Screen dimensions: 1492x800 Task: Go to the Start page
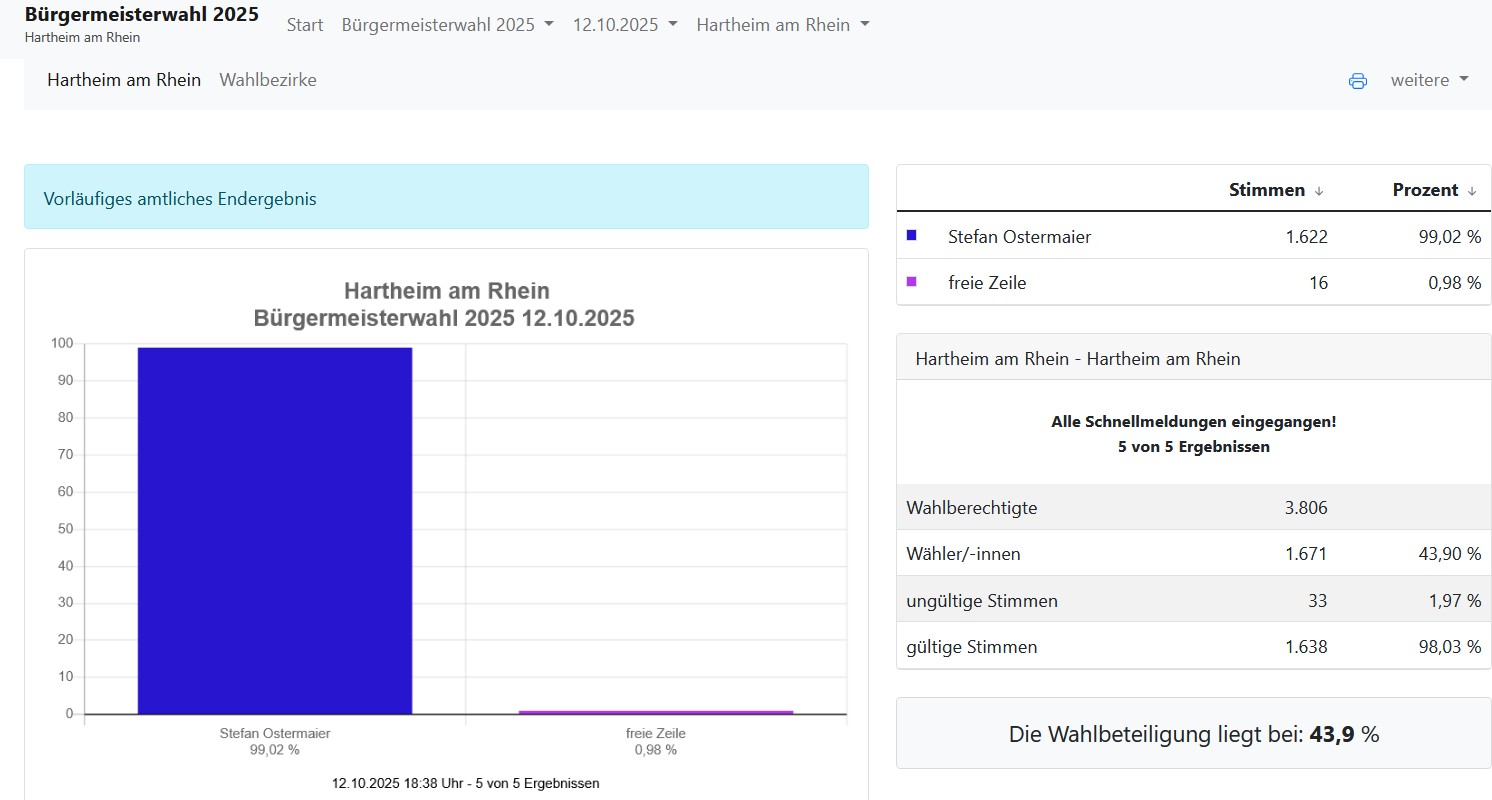pyautogui.click(x=305, y=25)
